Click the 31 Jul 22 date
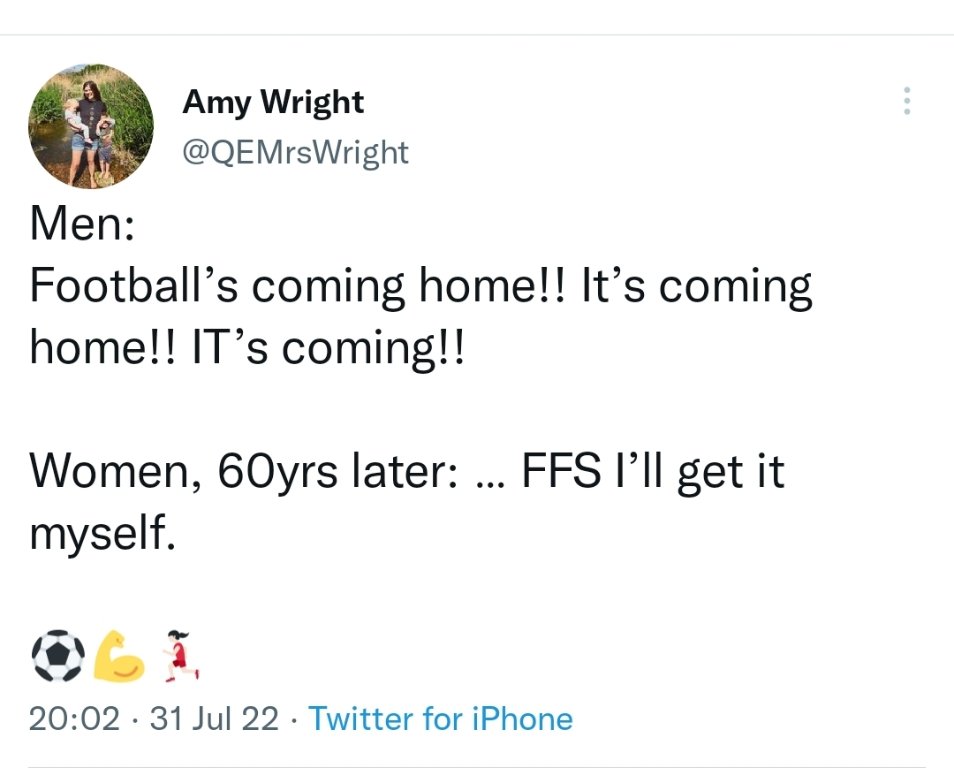The width and height of the screenshot is (954, 768). point(213,719)
